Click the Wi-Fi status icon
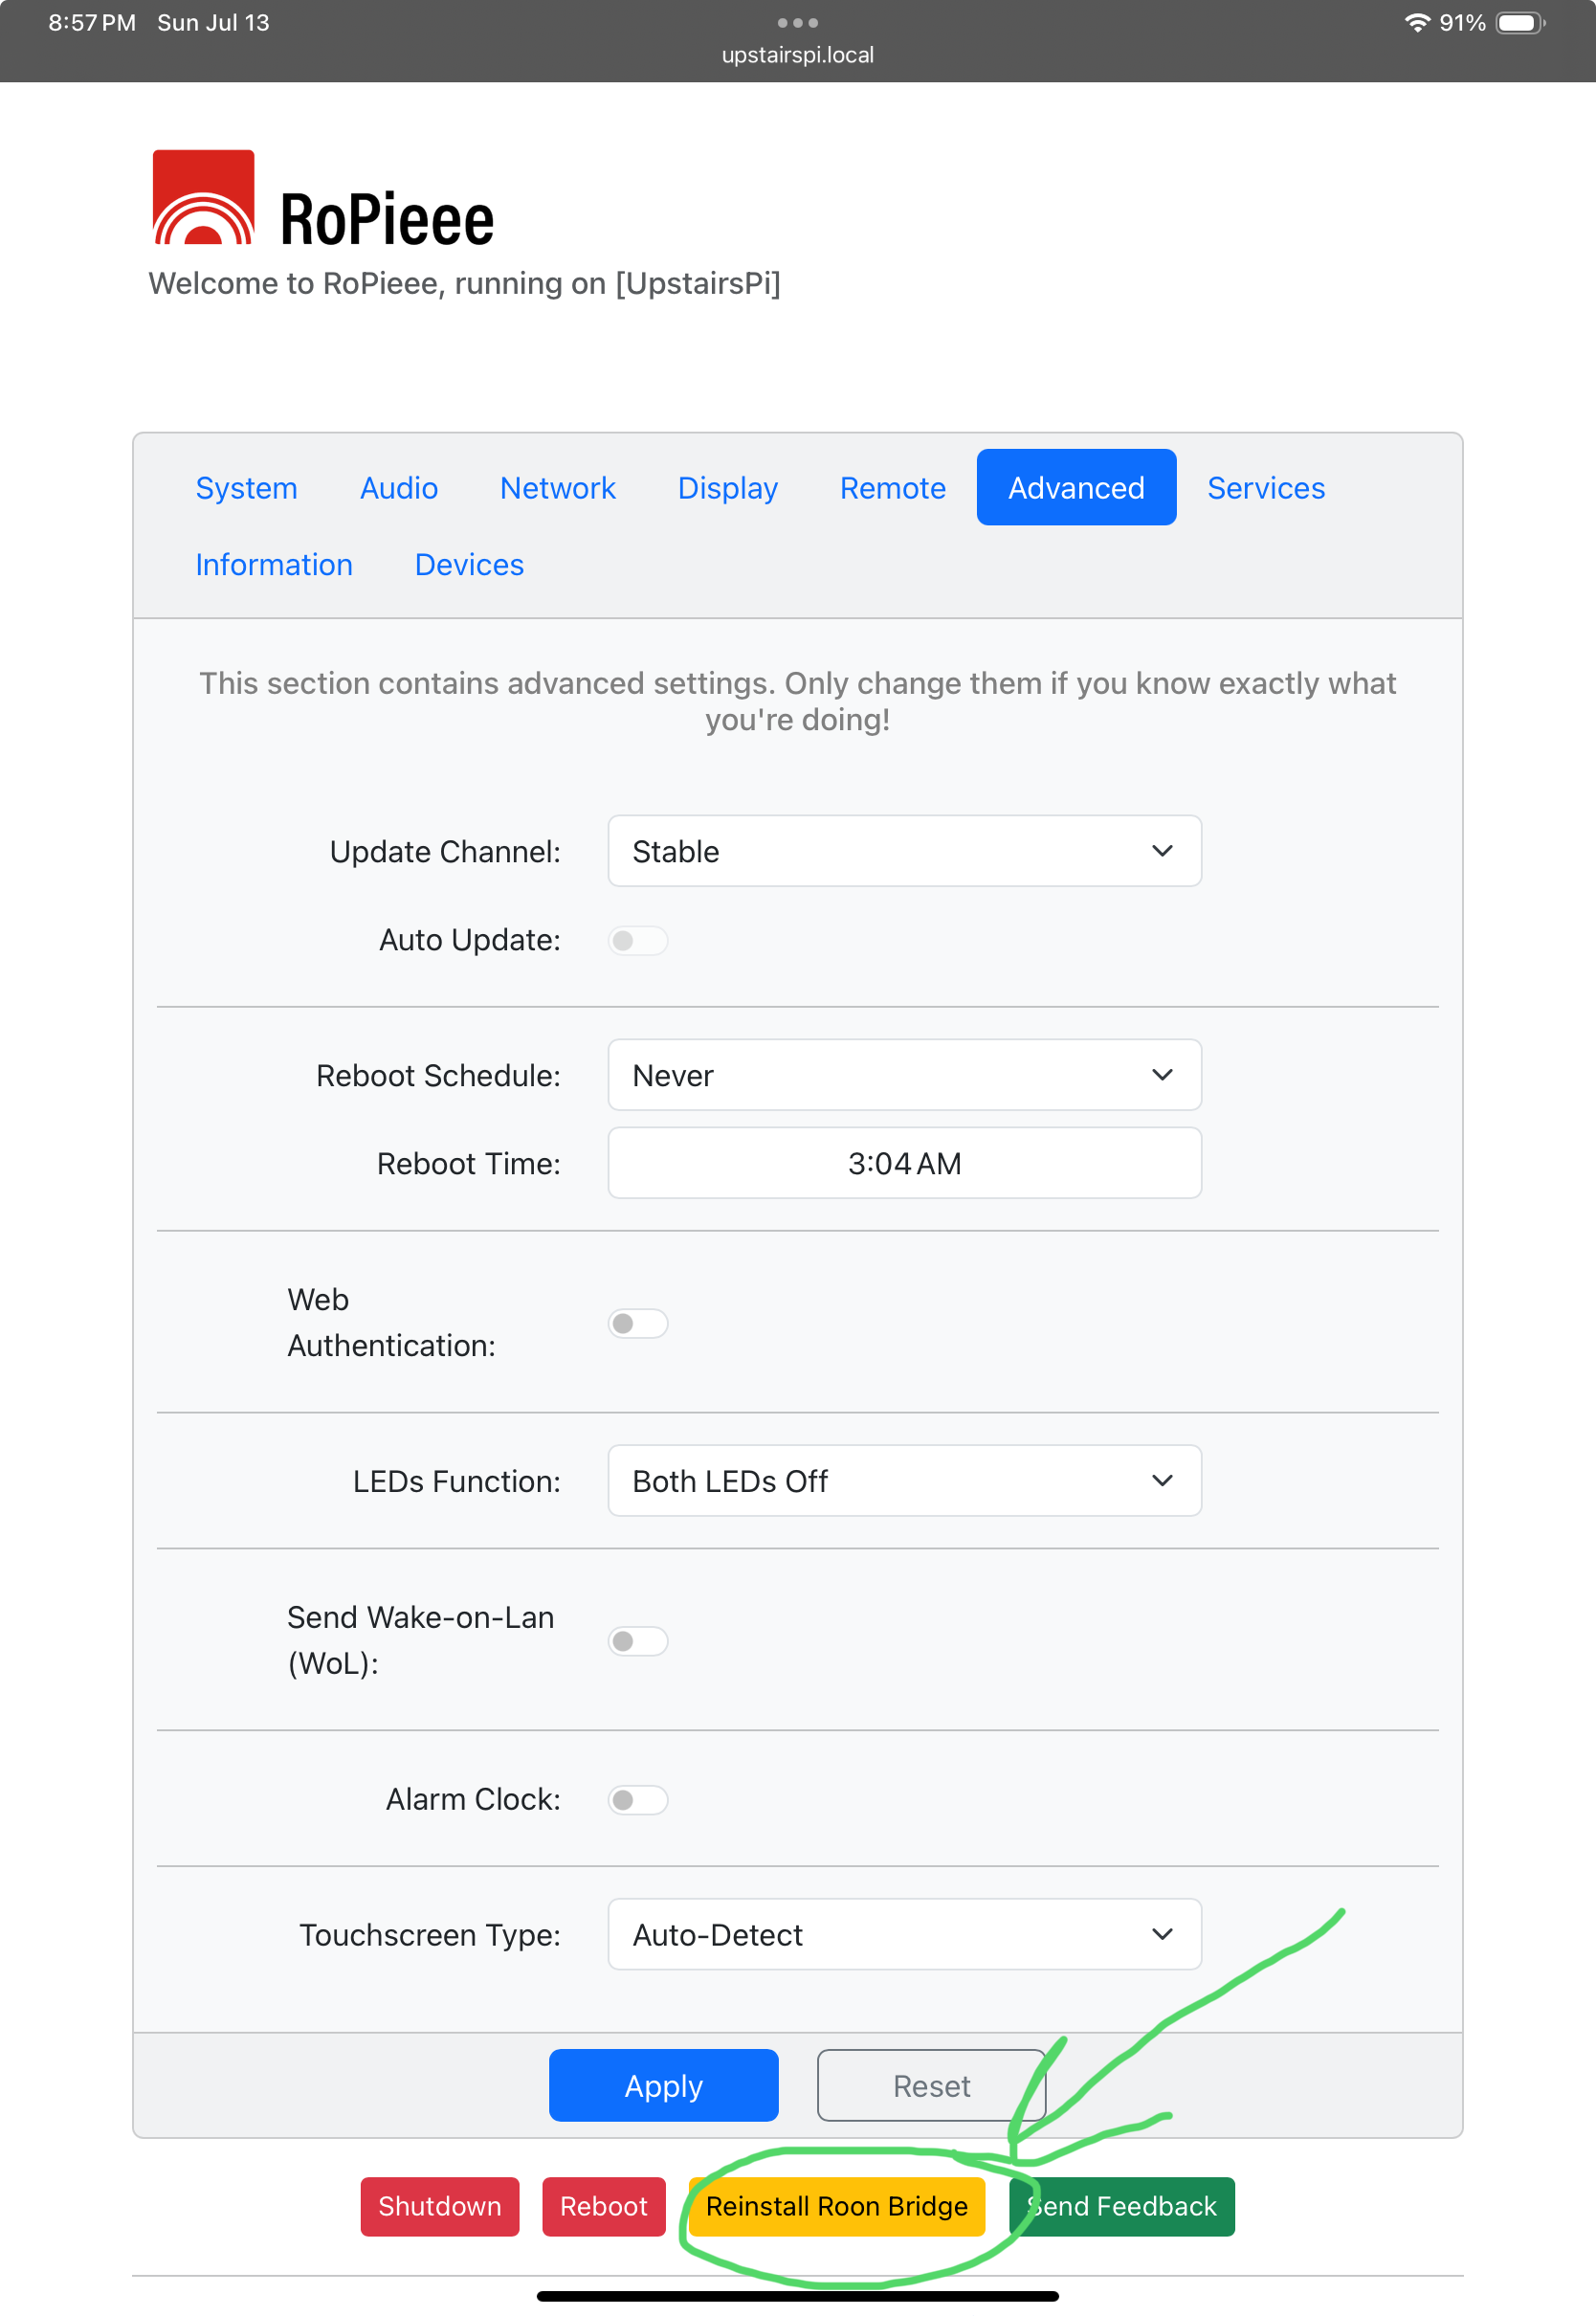The height and width of the screenshot is (2316, 1596). coord(1418,21)
